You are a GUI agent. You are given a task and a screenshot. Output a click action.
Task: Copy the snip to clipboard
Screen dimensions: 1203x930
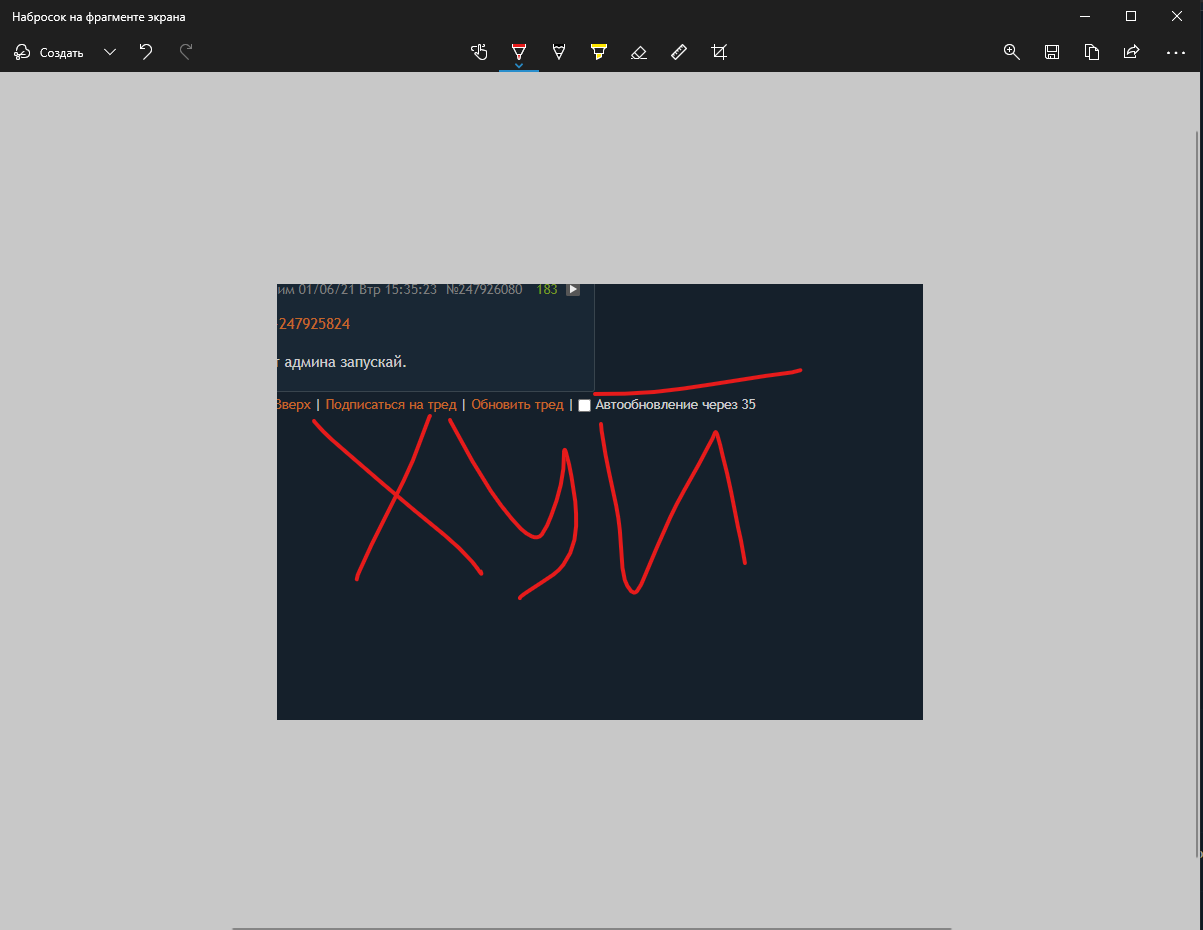[1092, 52]
